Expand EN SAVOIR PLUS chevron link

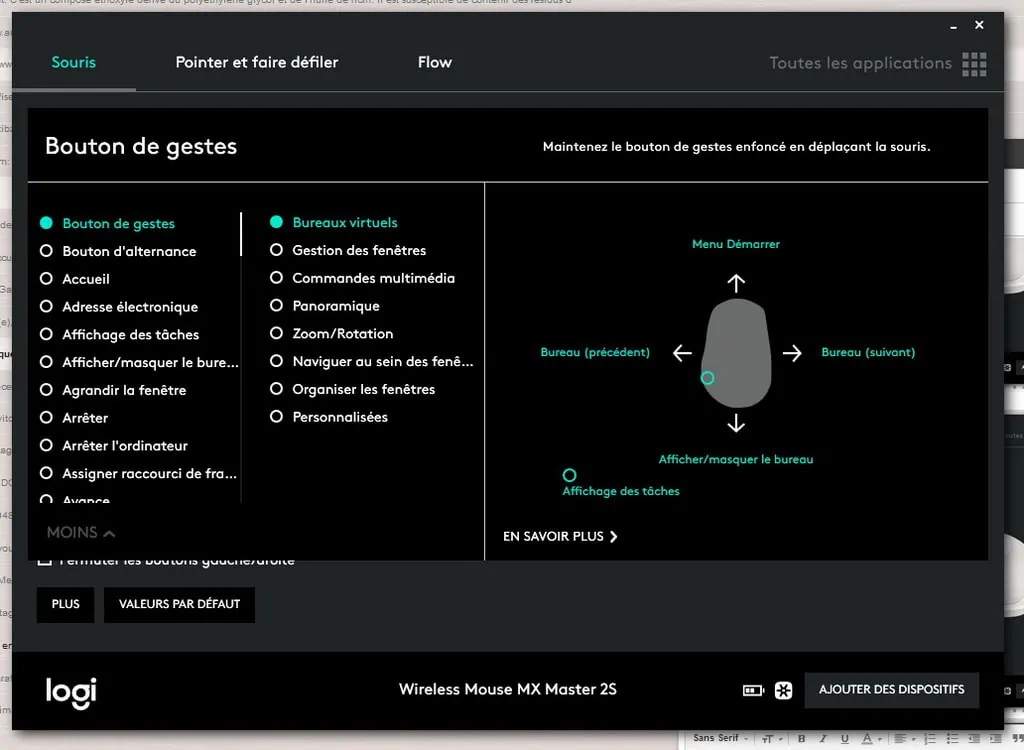[560, 537]
